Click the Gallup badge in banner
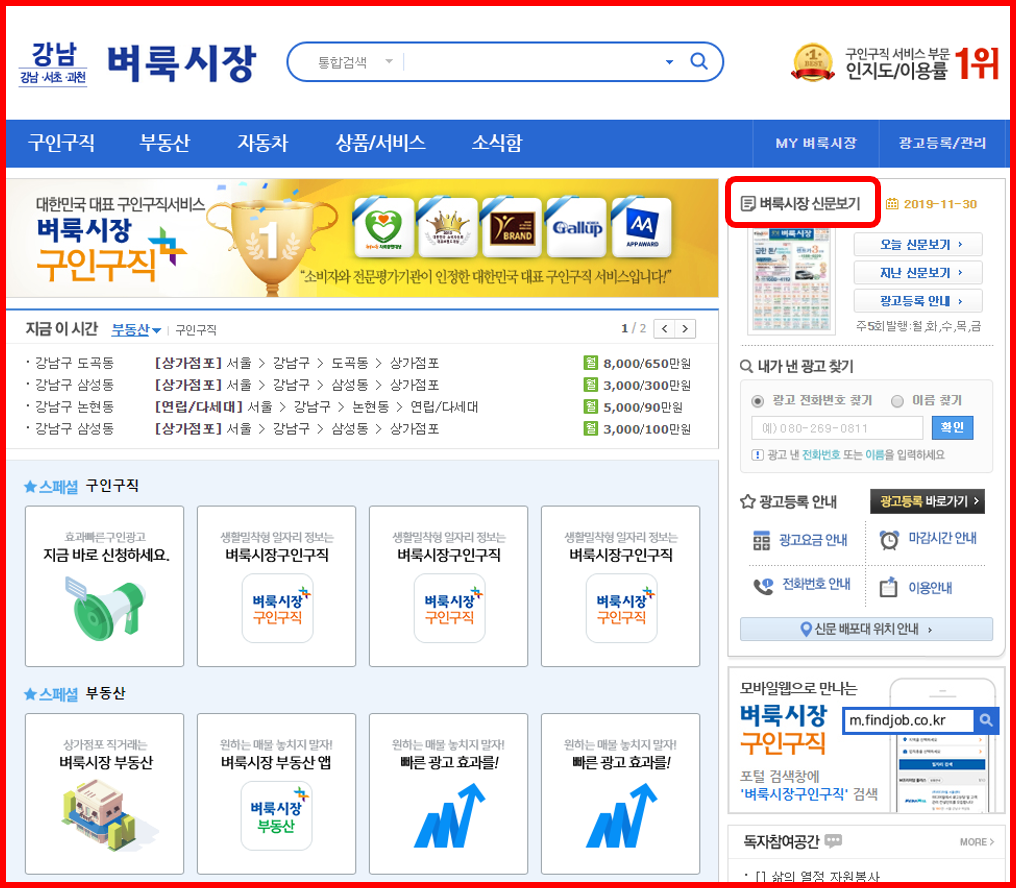This screenshot has width=1016, height=888. click(577, 228)
